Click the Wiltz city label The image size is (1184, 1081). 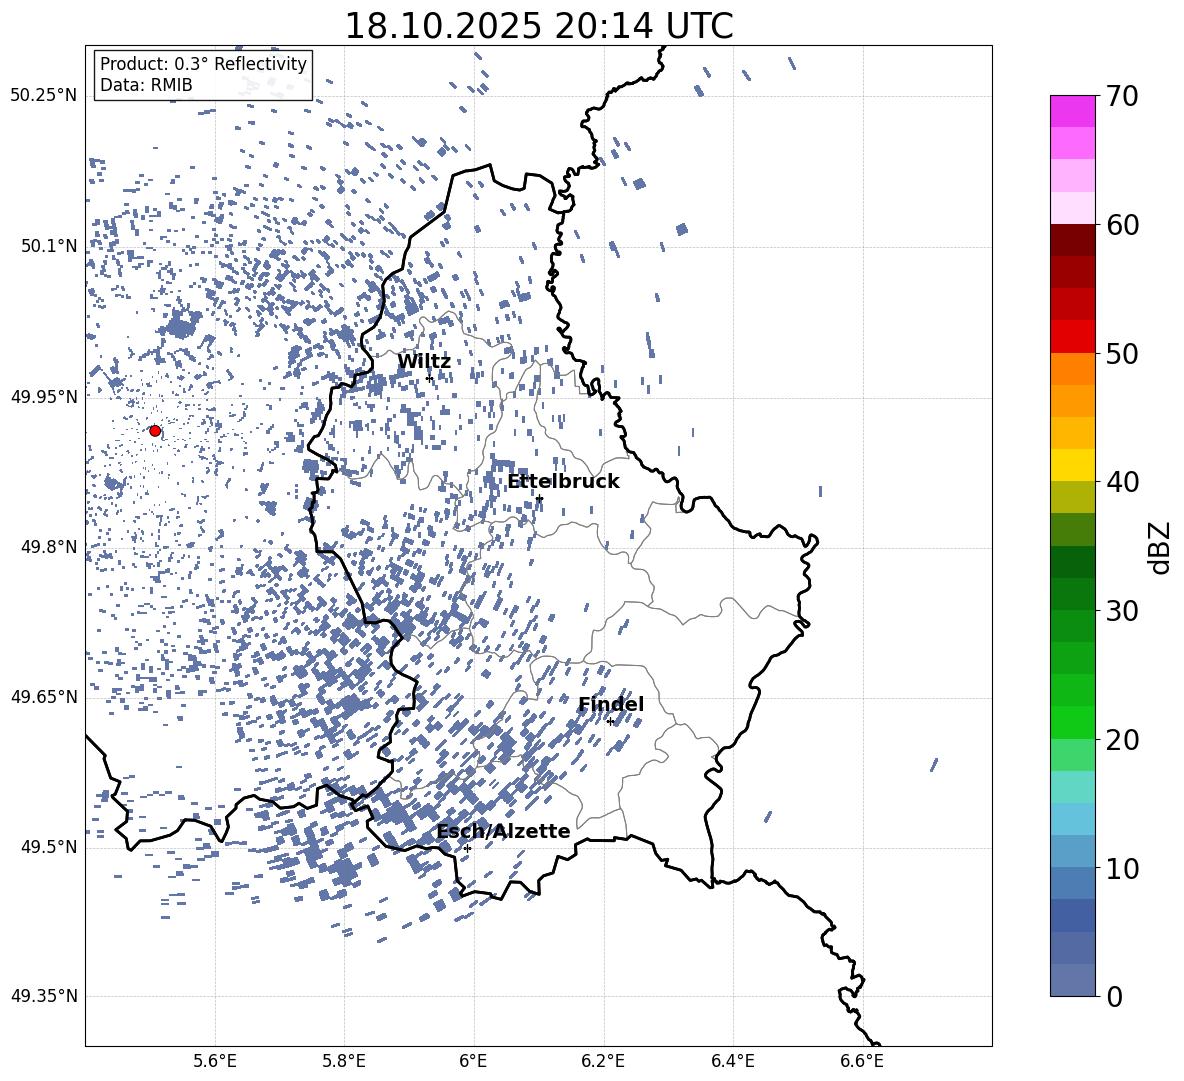tap(424, 362)
